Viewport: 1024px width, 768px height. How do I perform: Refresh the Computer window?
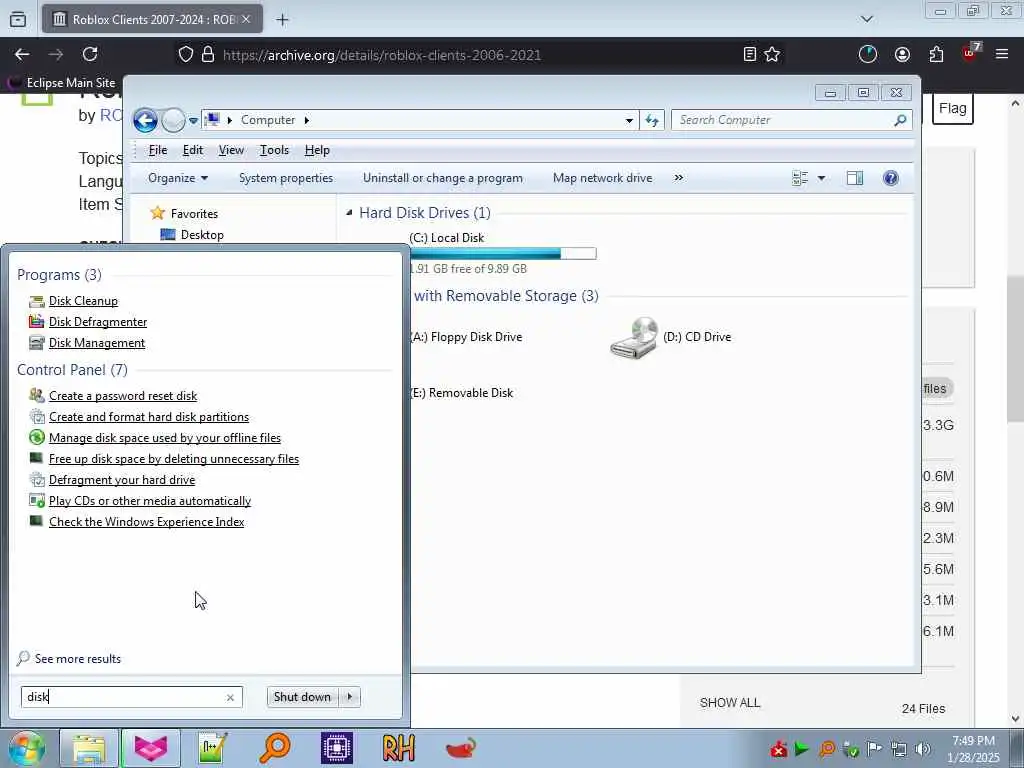652,120
